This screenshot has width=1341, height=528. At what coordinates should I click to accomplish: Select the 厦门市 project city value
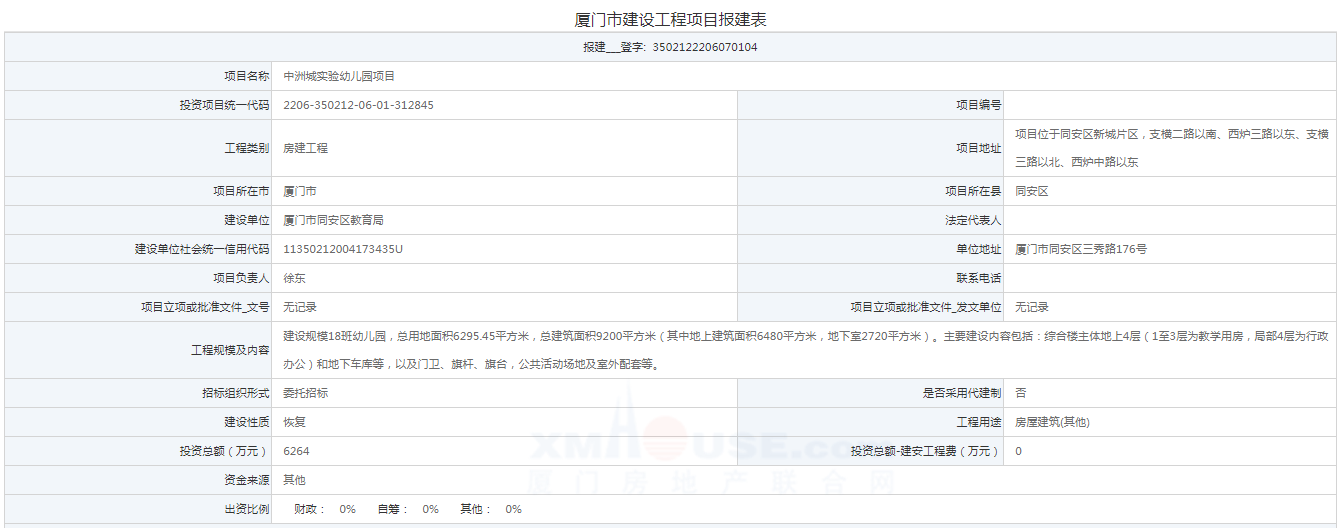tap(300, 191)
